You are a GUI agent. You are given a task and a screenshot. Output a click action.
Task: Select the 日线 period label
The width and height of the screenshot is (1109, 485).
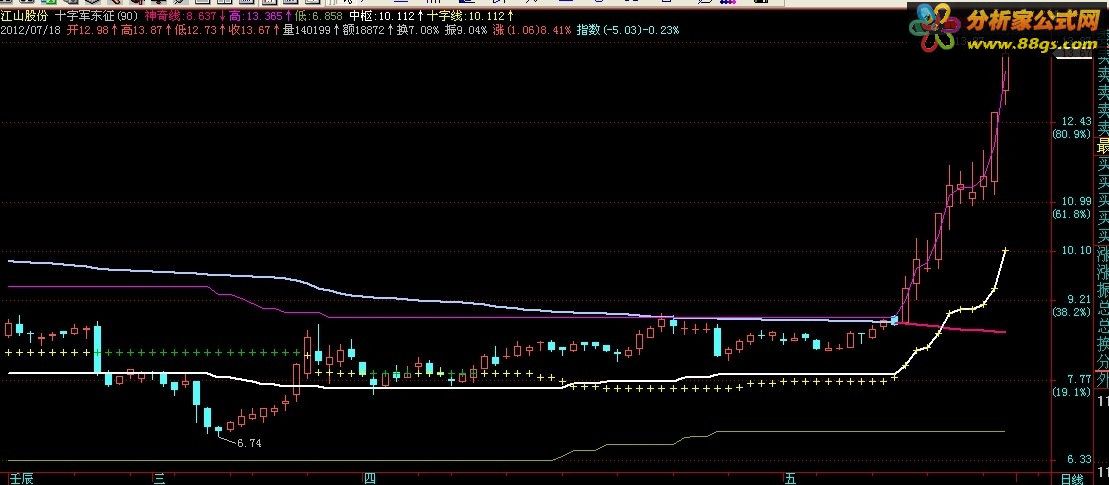pyautogui.click(x=1072, y=479)
